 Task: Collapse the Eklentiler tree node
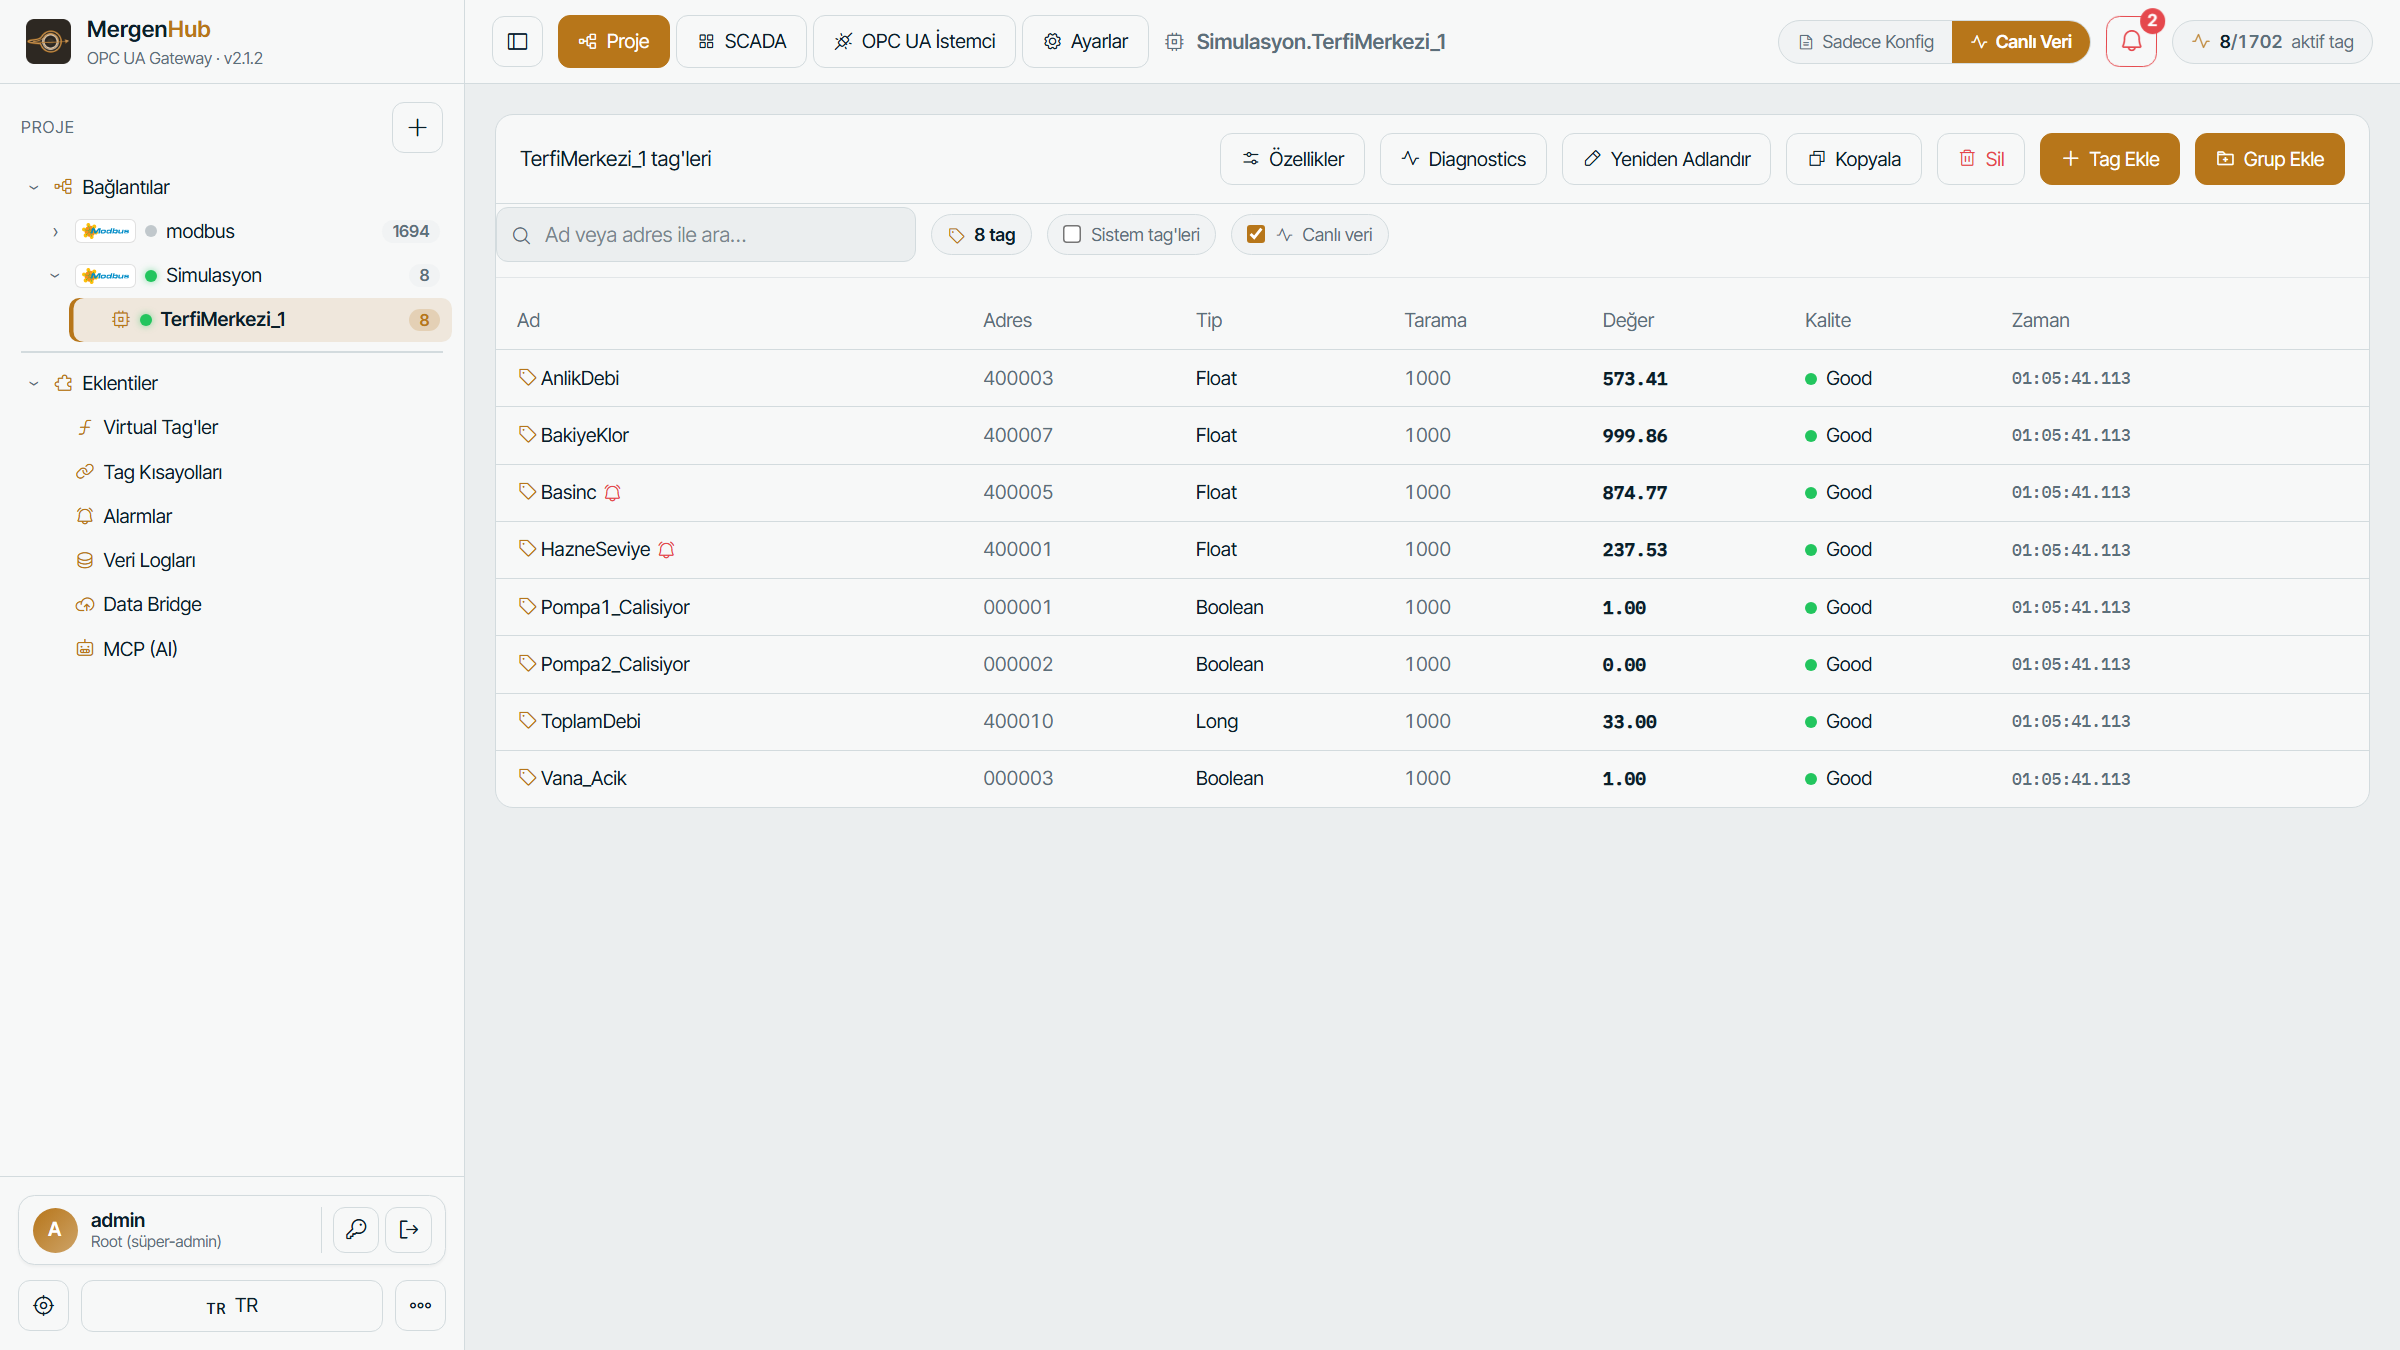point(34,383)
